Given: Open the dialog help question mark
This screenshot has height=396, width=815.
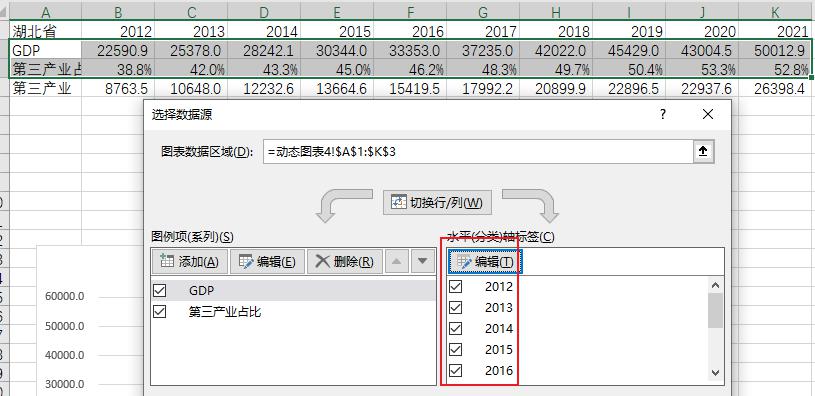Looking at the screenshot, I should point(663,114).
